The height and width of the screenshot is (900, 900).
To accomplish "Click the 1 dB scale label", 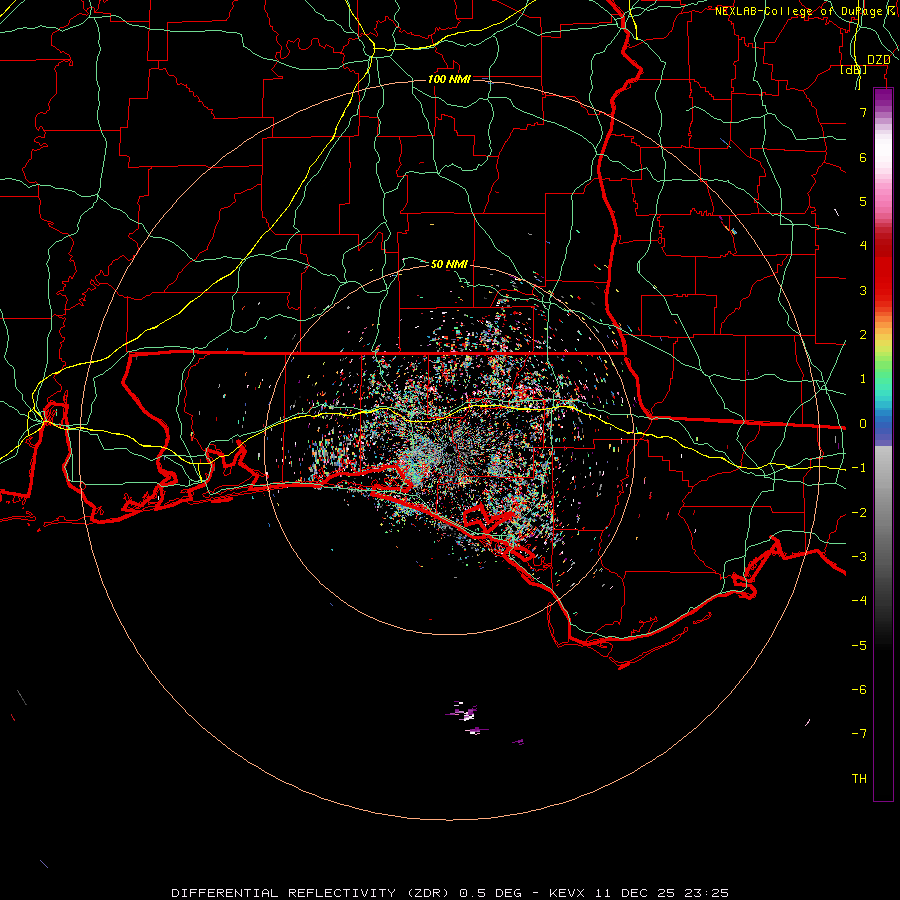I will coord(863,379).
